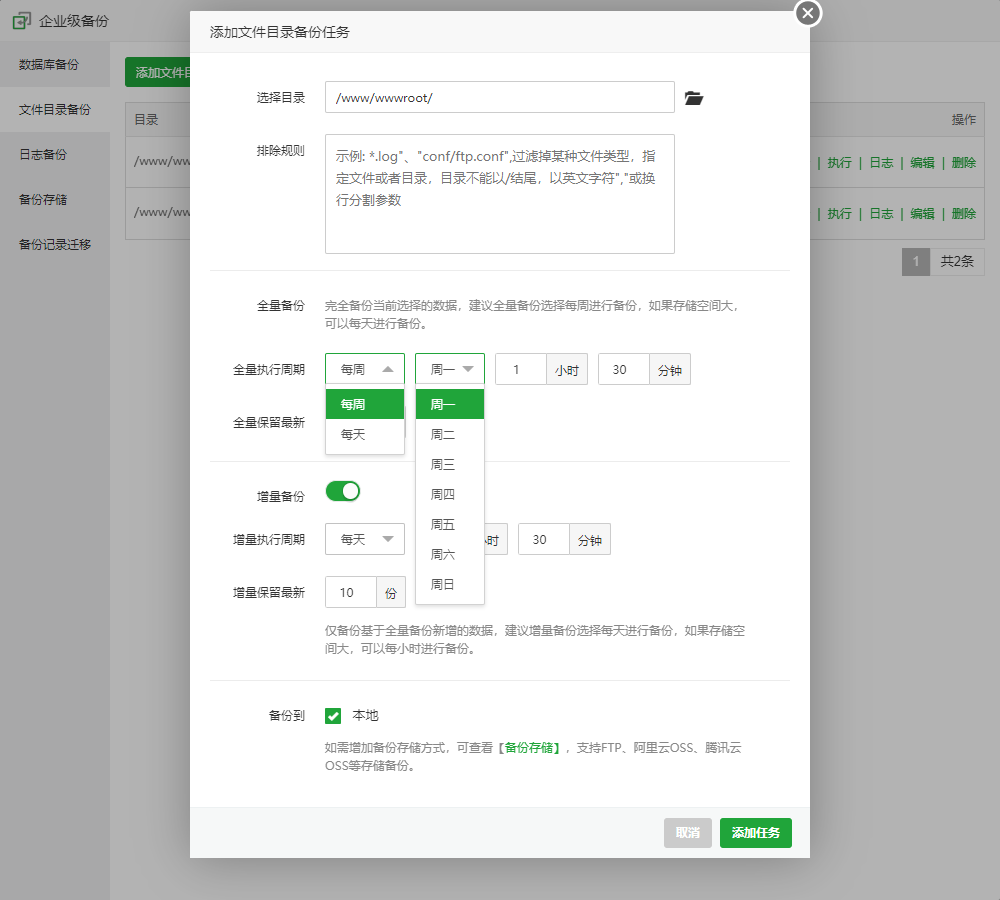Image resolution: width=1000 pixels, height=900 pixels.
Task: Click the folder browse icon beside directory path
Action: [x=694, y=98]
